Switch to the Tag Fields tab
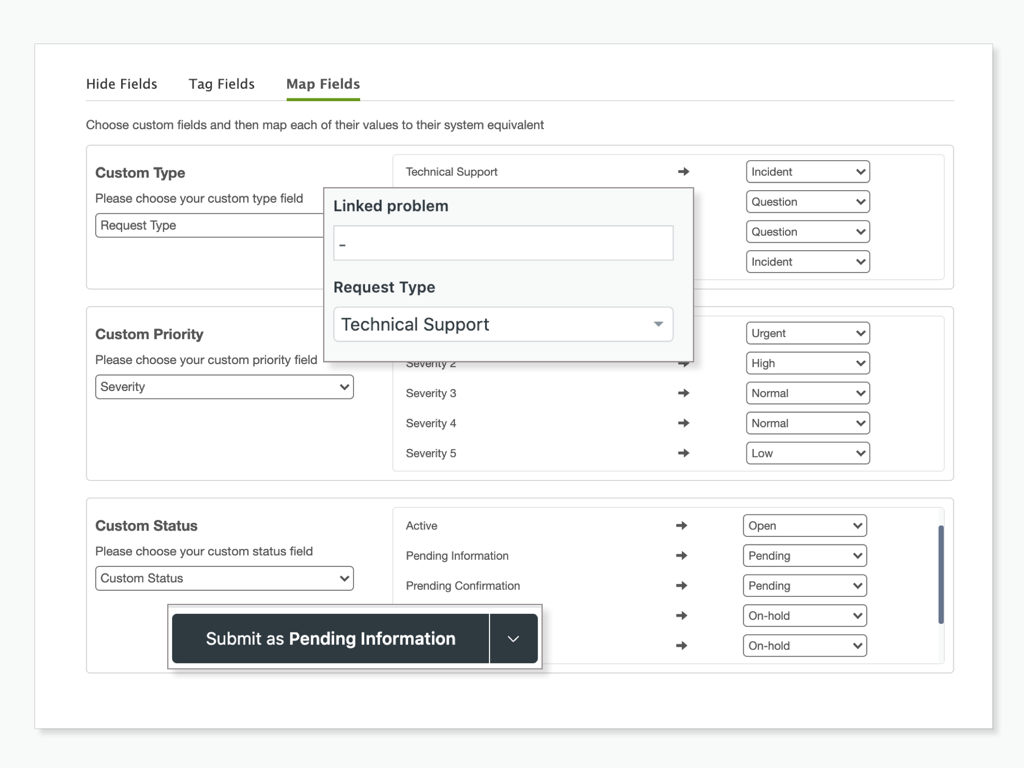Image resolution: width=1024 pixels, height=768 pixels. click(221, 84)
